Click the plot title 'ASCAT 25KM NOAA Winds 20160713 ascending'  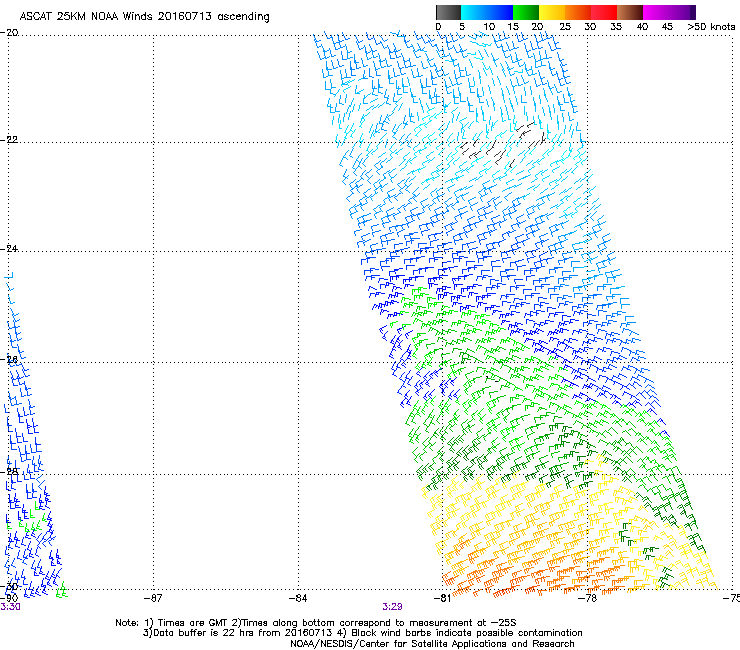tap(144, 16)
